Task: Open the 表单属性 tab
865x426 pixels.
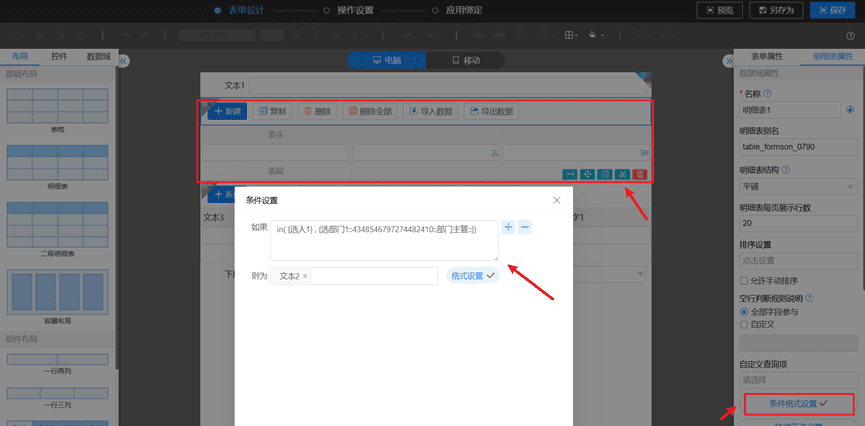Action: [x=767, y=56]
